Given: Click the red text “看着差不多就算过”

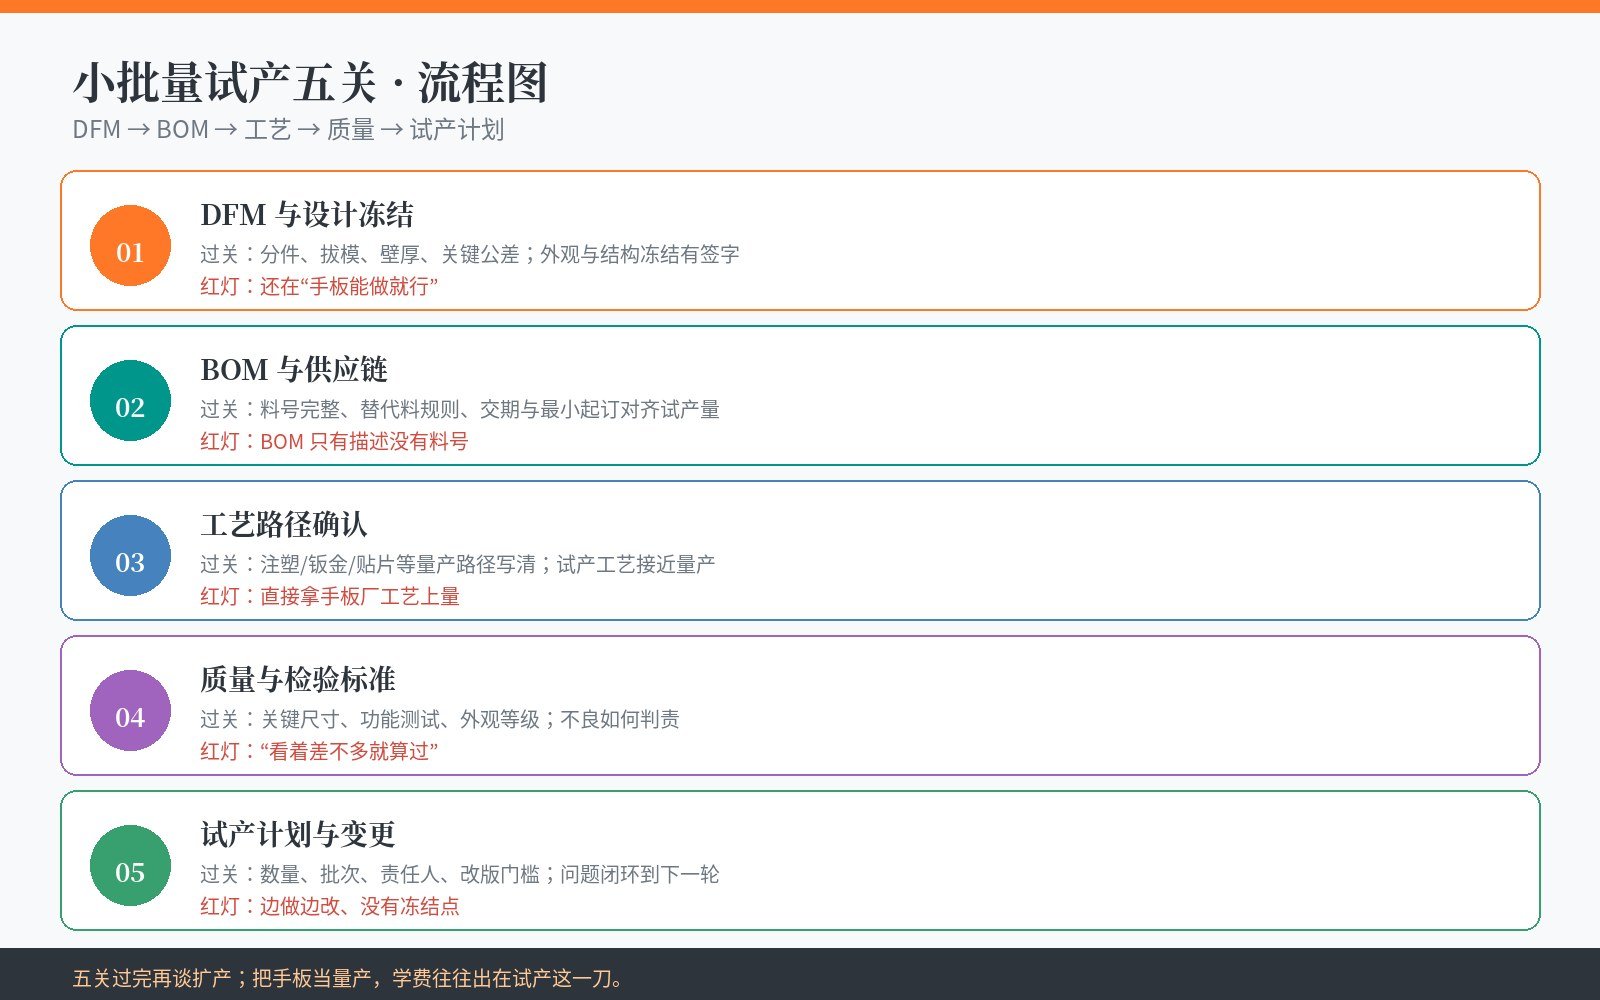Looking at the screenshot, I should (x=349, y=751).
